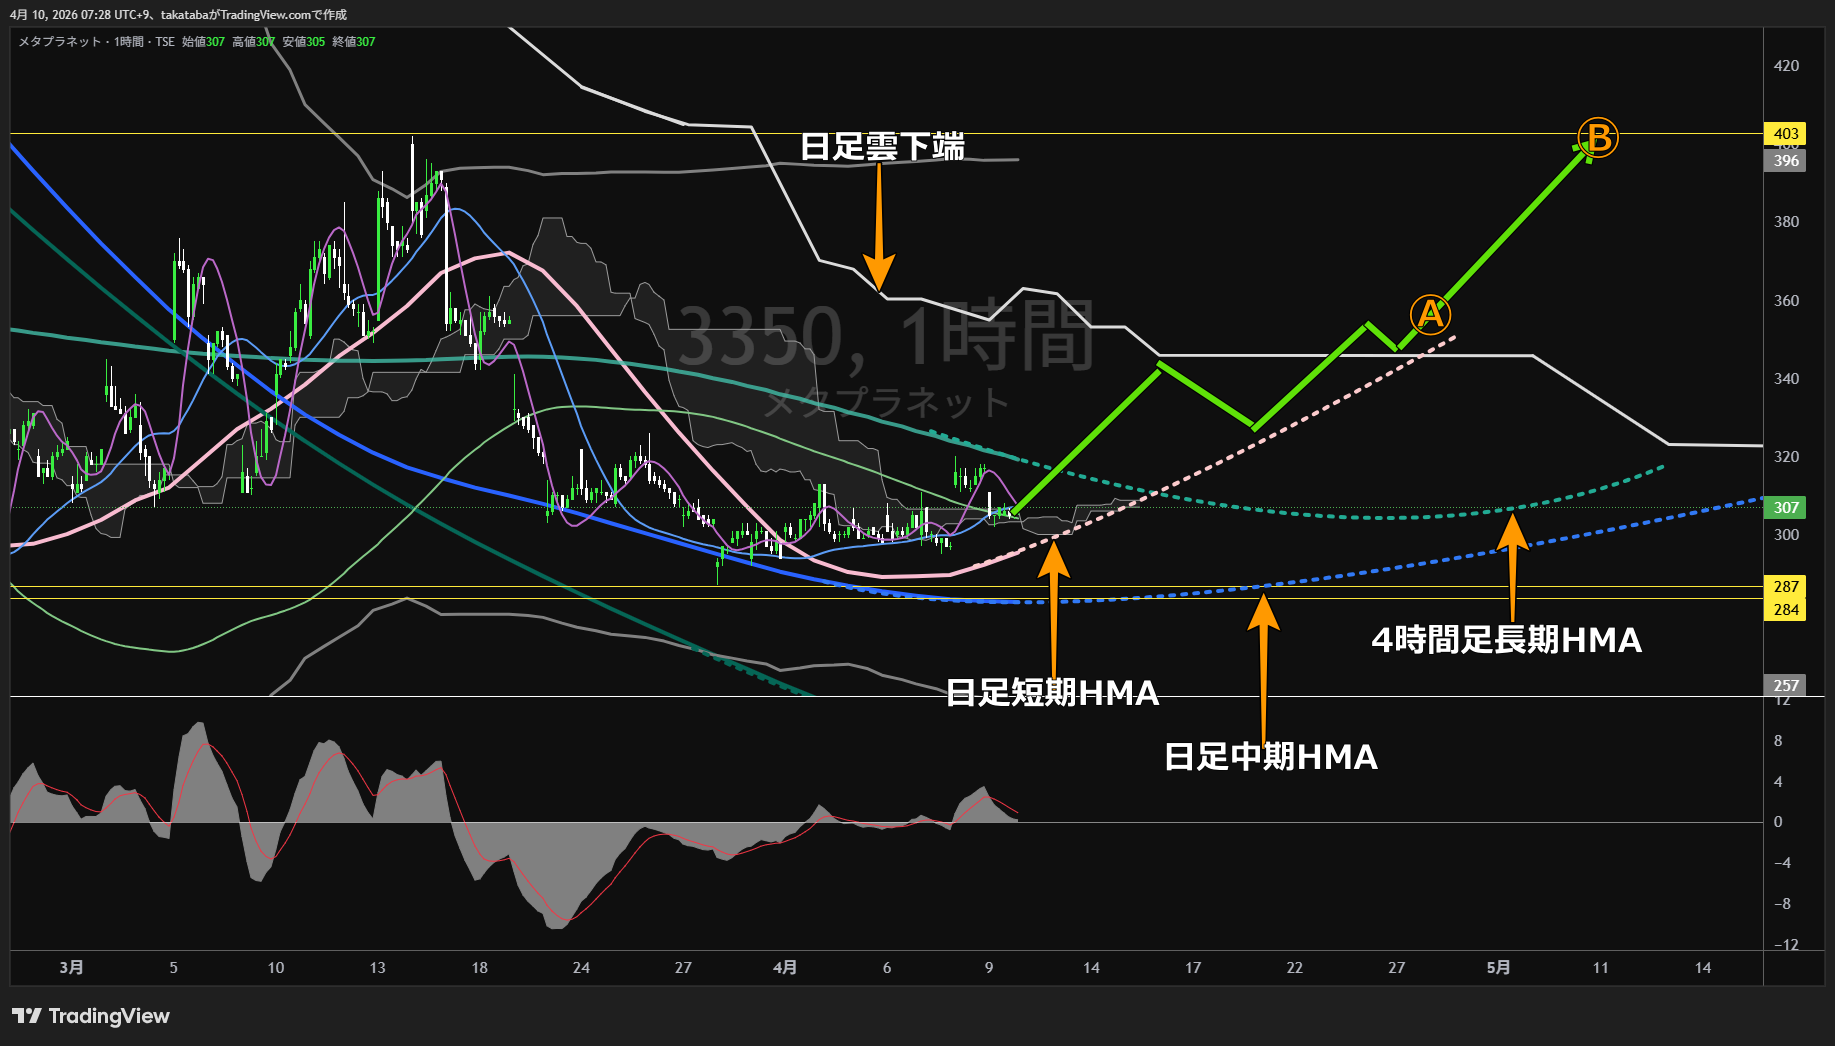Click the open value '始値307'
This screenshot has width=1835, height=1046.
pos(203,42)
